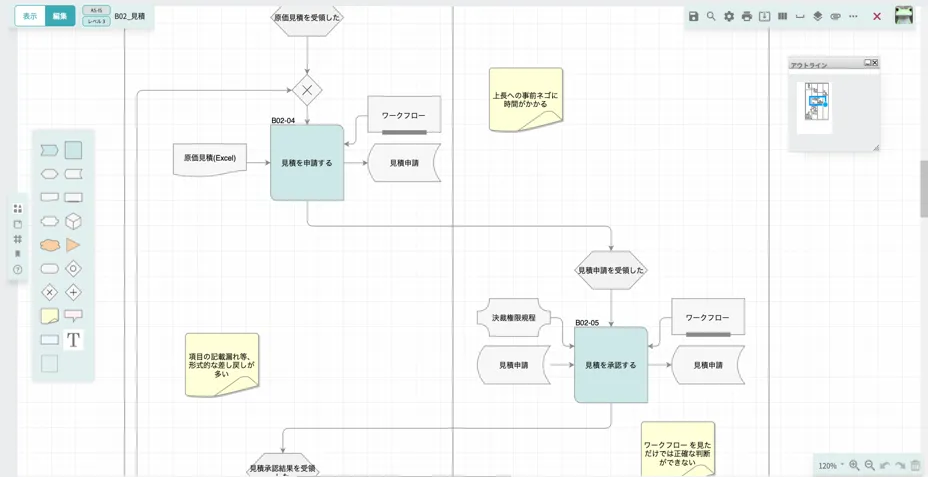The image size is (928, 477).
Task: Select the X gateway diamond in palette
Action: [50, 292]
